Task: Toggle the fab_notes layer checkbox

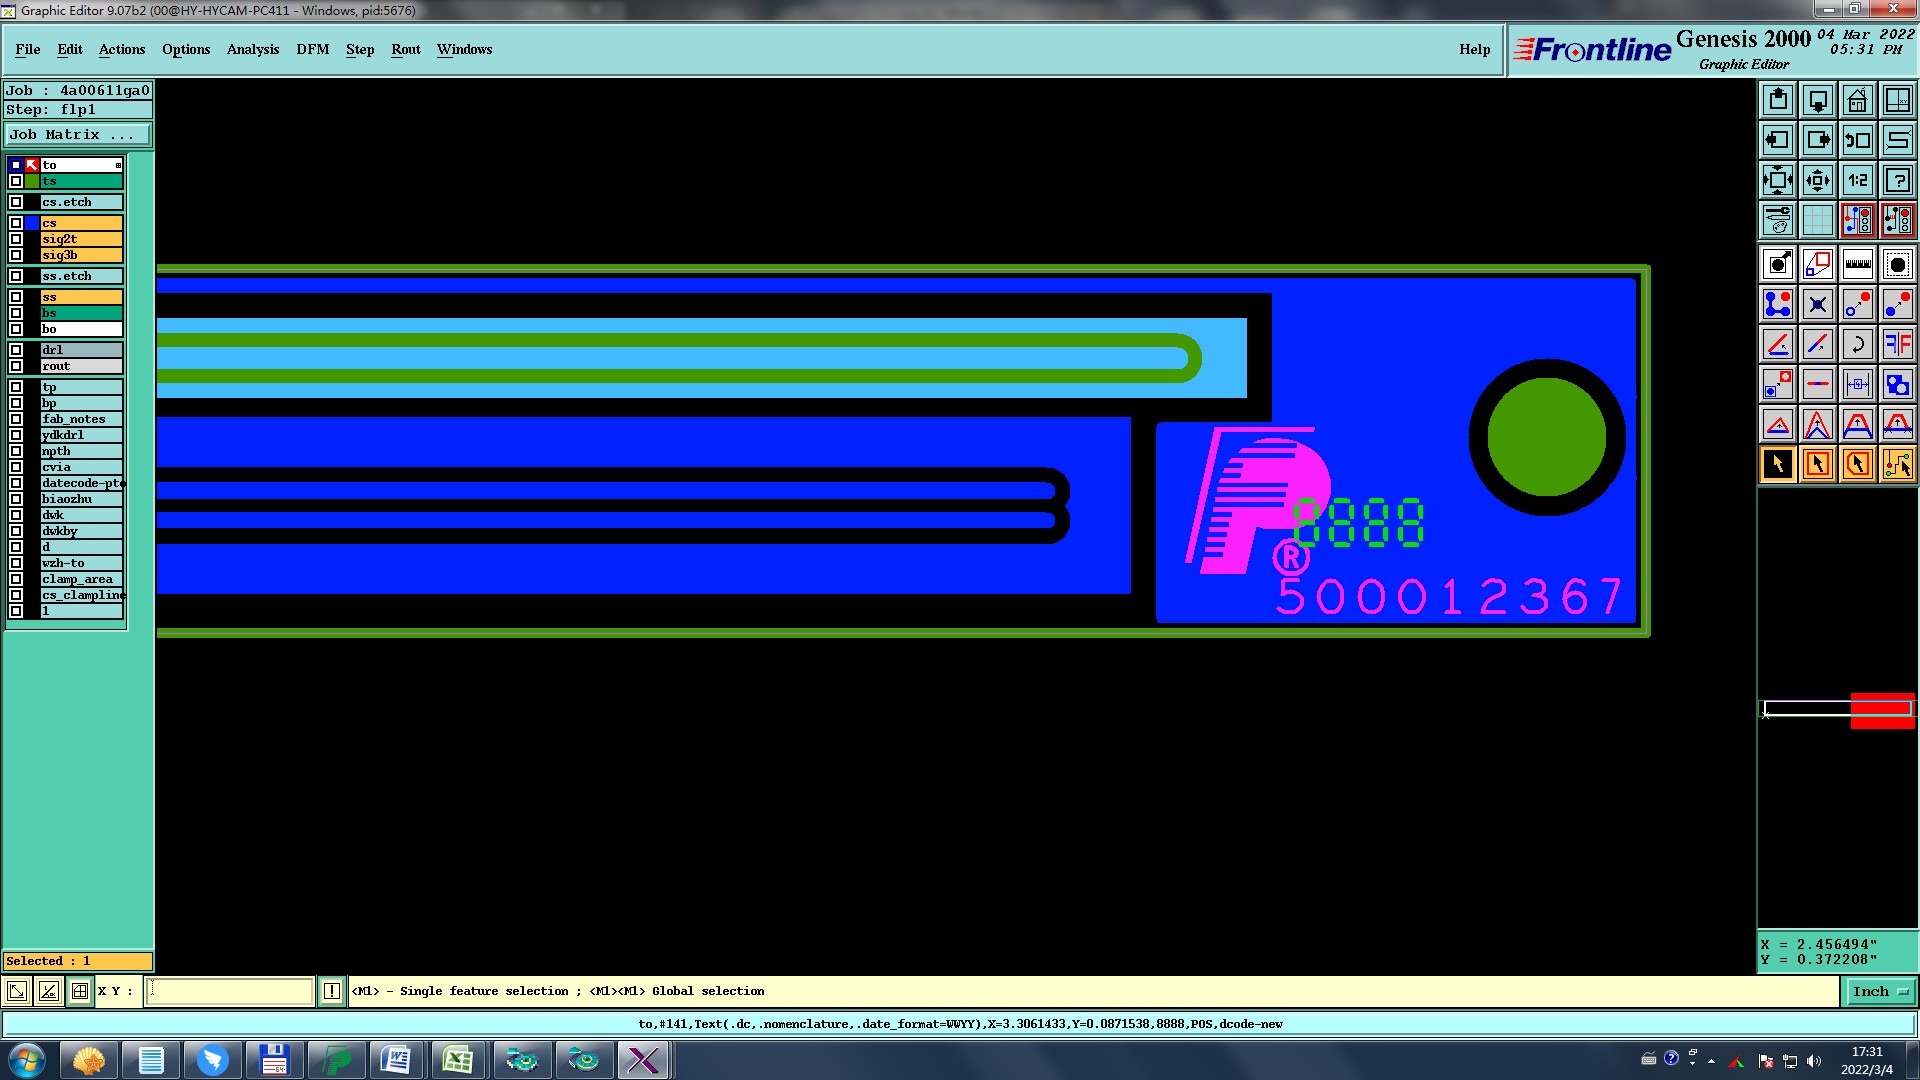Action: click(16, 419)
